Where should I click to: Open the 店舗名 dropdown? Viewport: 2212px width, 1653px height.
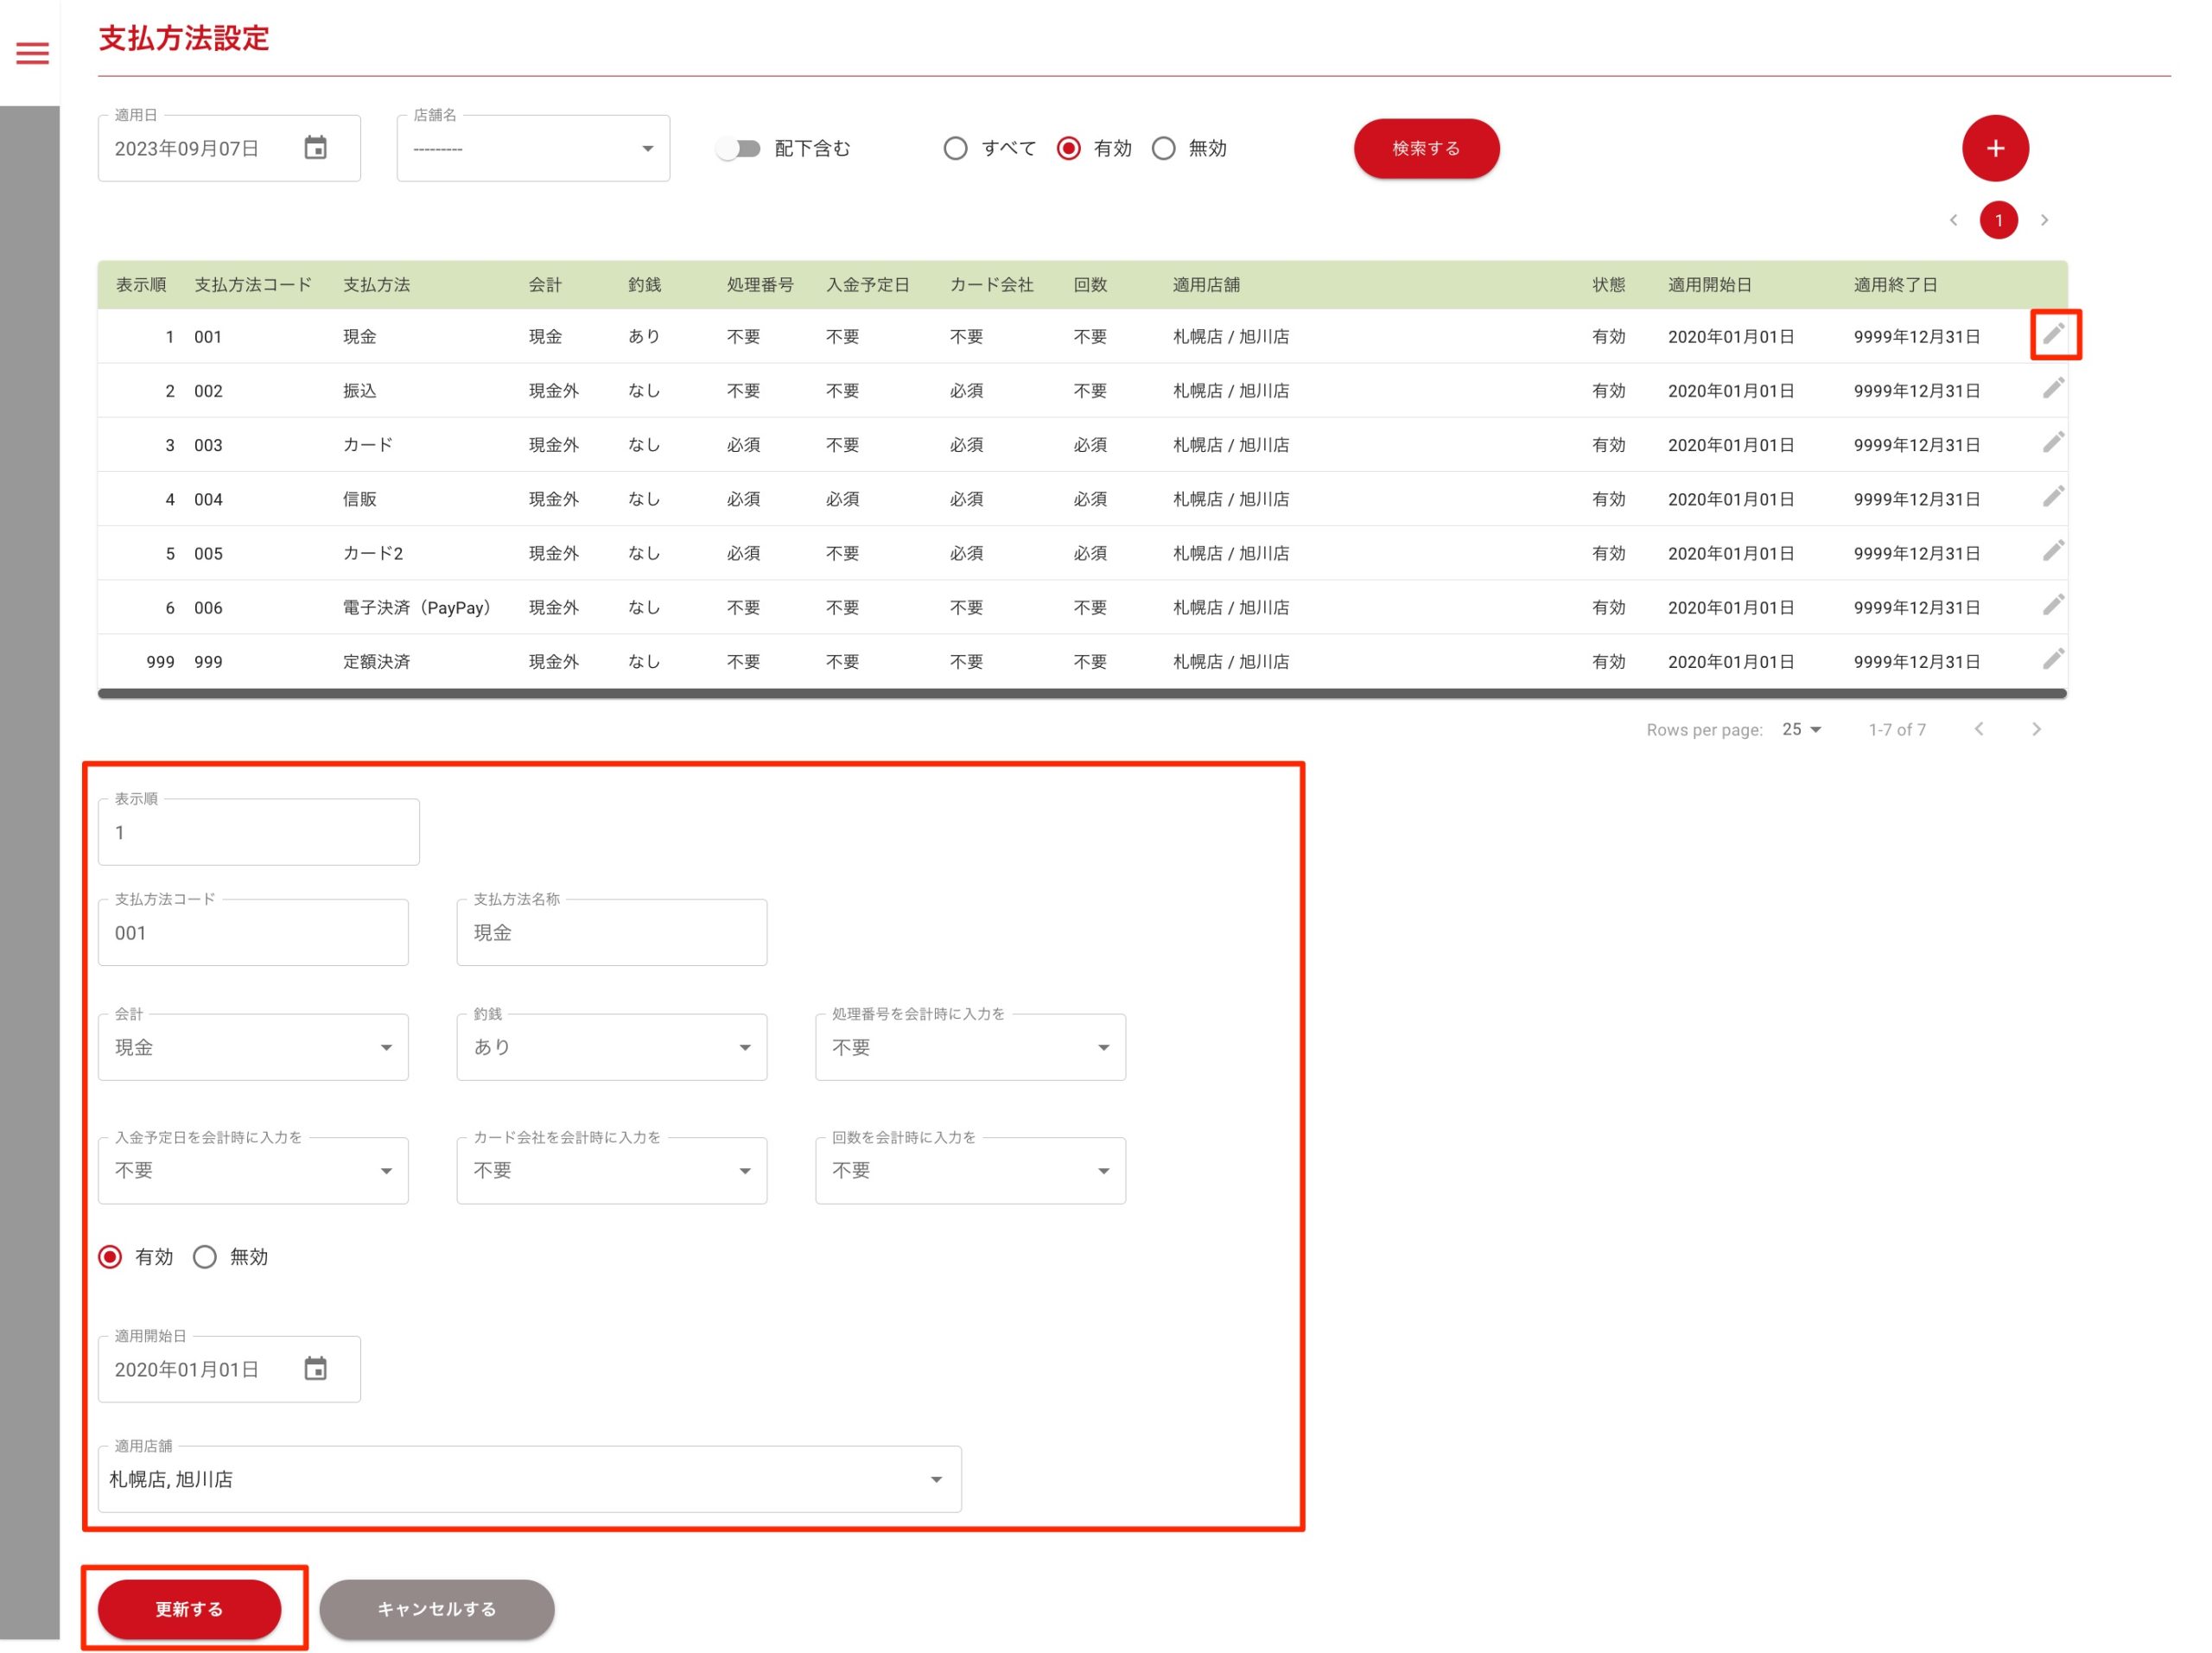(533, 149)
